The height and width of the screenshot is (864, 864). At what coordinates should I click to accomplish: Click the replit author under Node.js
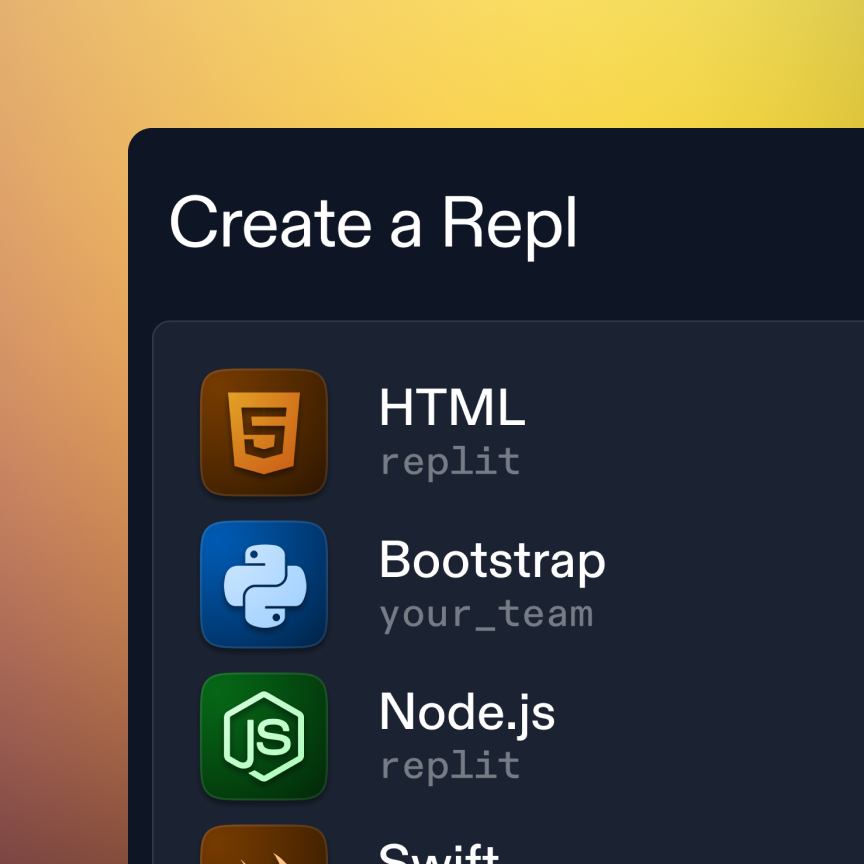pos(450,766)
